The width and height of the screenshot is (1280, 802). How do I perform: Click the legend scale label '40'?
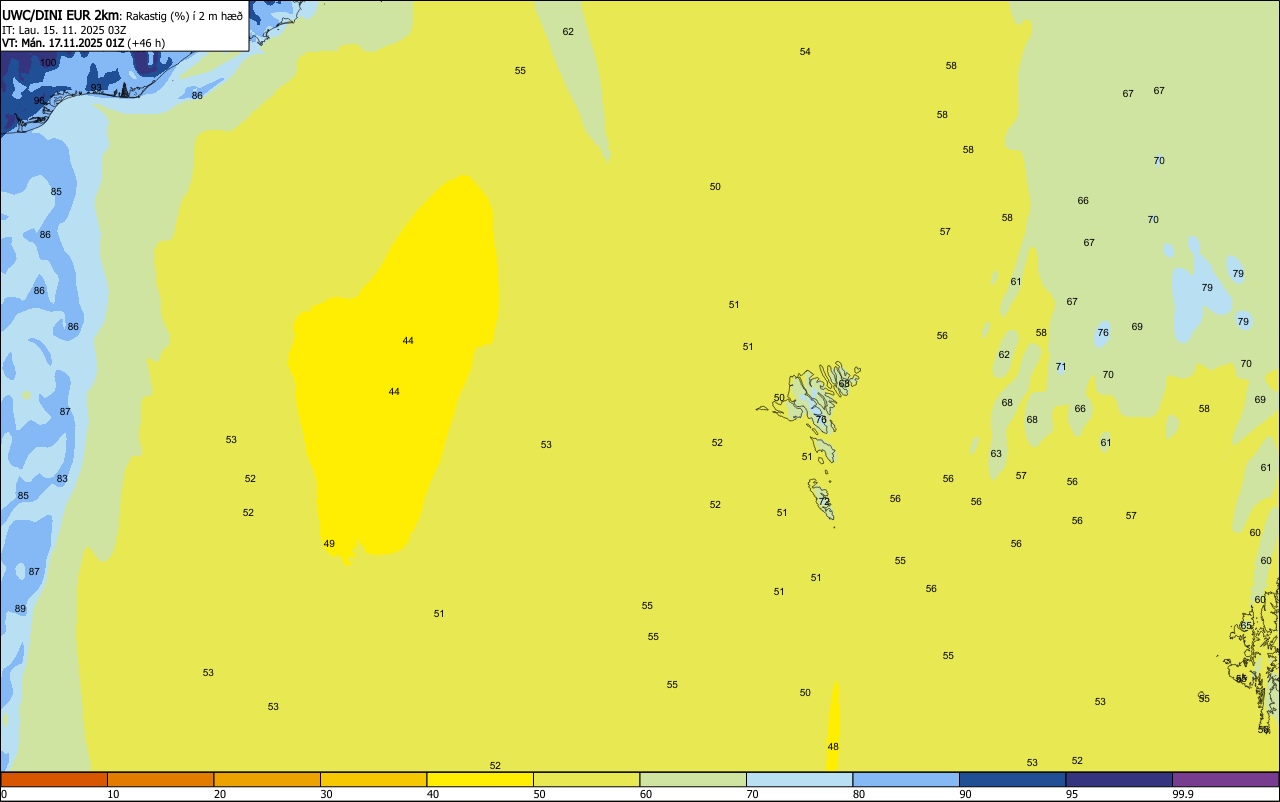click(432, 794)
